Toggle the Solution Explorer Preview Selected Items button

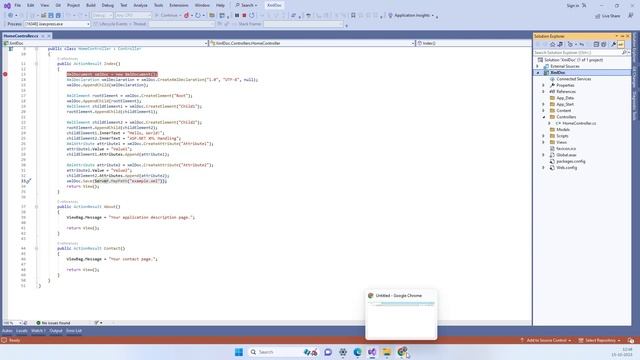click(621, 44)
